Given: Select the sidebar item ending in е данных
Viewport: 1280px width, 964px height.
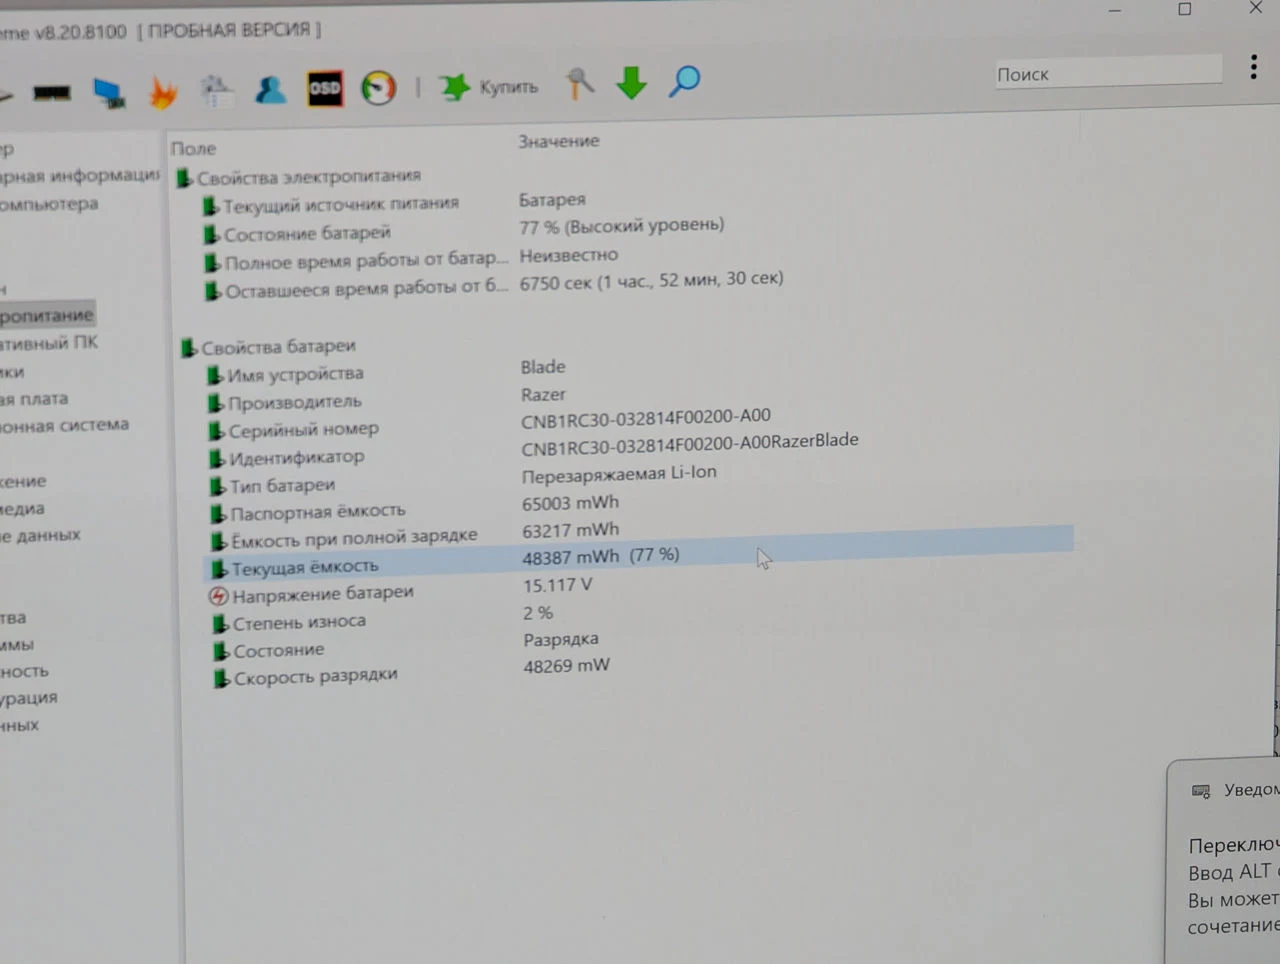Looking at the screenshot, I should coord(40,535).
